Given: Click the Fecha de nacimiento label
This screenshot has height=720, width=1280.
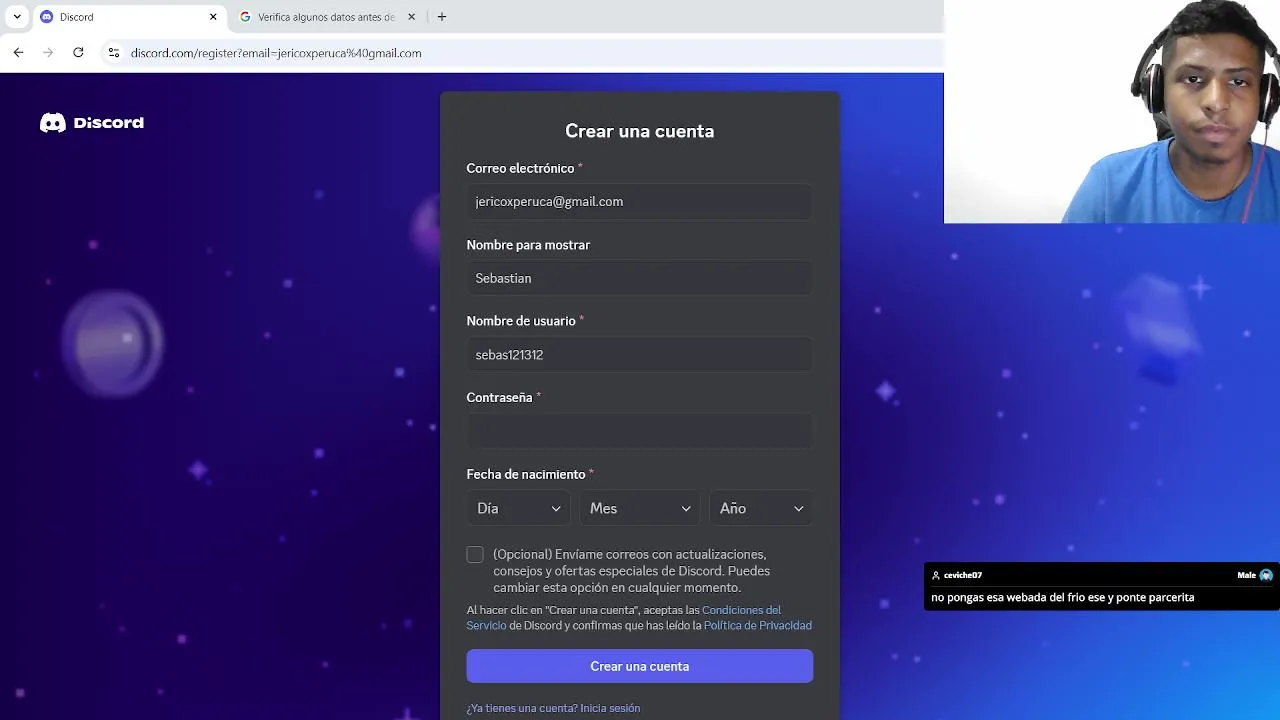Looking at the screenshot, I should (x=526, y=474).
